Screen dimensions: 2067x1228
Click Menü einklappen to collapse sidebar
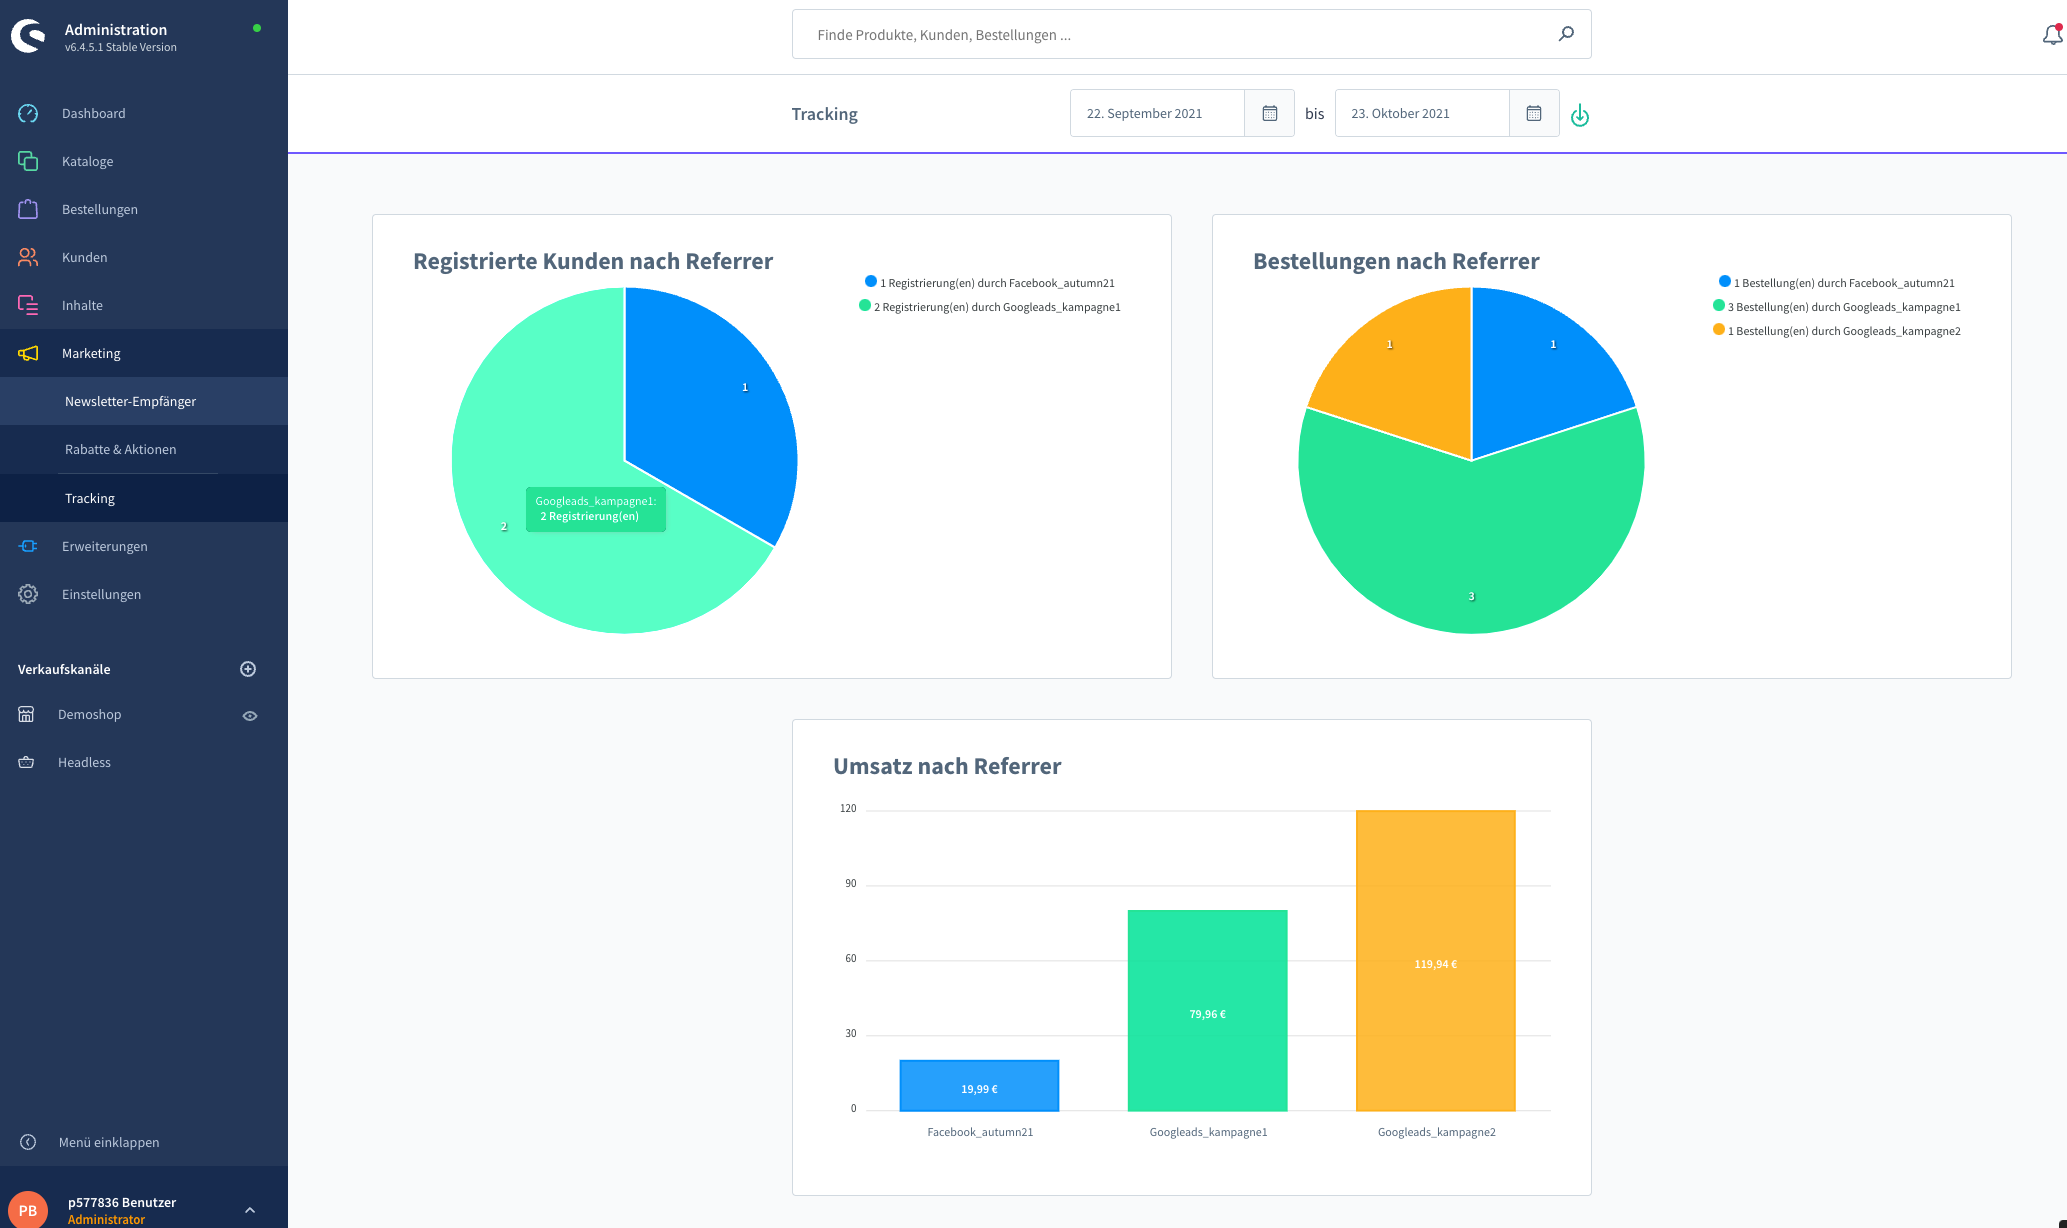[108, 1142]
